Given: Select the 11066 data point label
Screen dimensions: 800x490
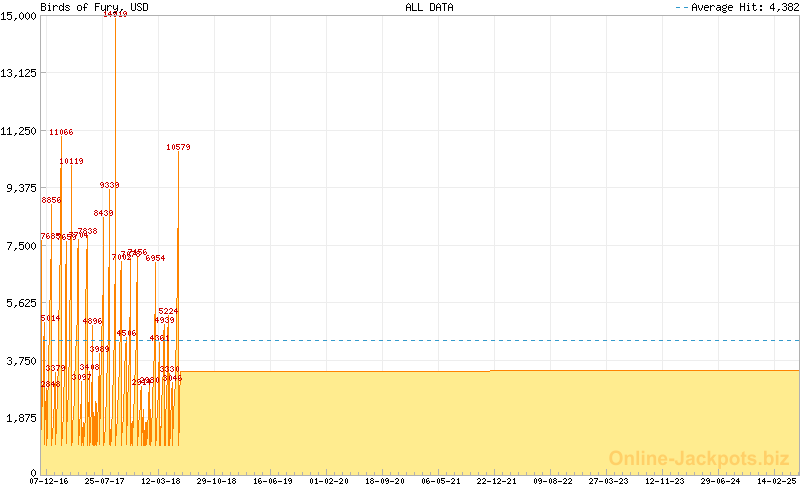Looking at the screenshot, I should click(x=61, y=132).
